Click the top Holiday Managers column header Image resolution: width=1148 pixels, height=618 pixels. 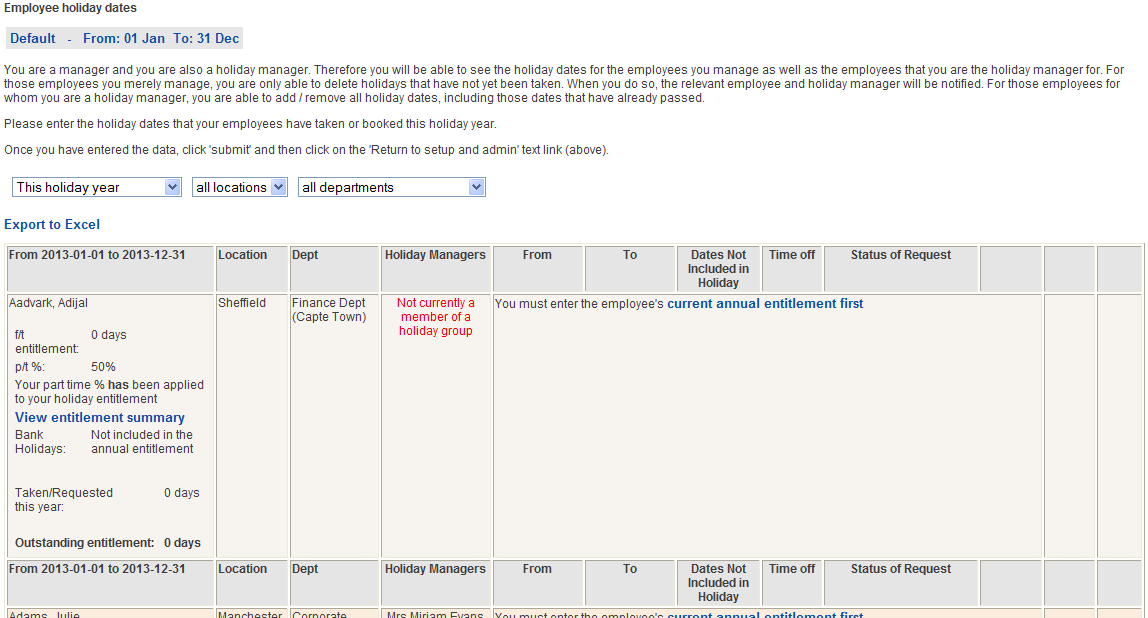(x=435, y=255)
